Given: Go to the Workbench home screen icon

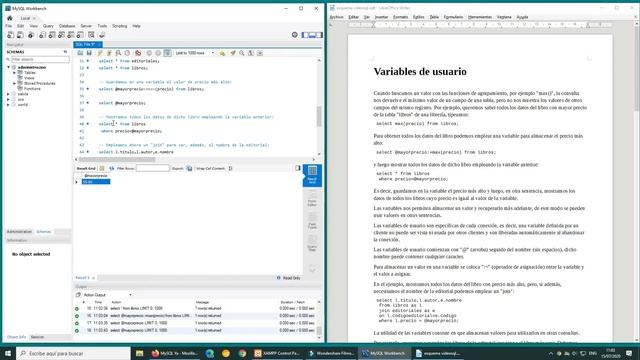Looking at the screenshot, I should tap(10, 18).
